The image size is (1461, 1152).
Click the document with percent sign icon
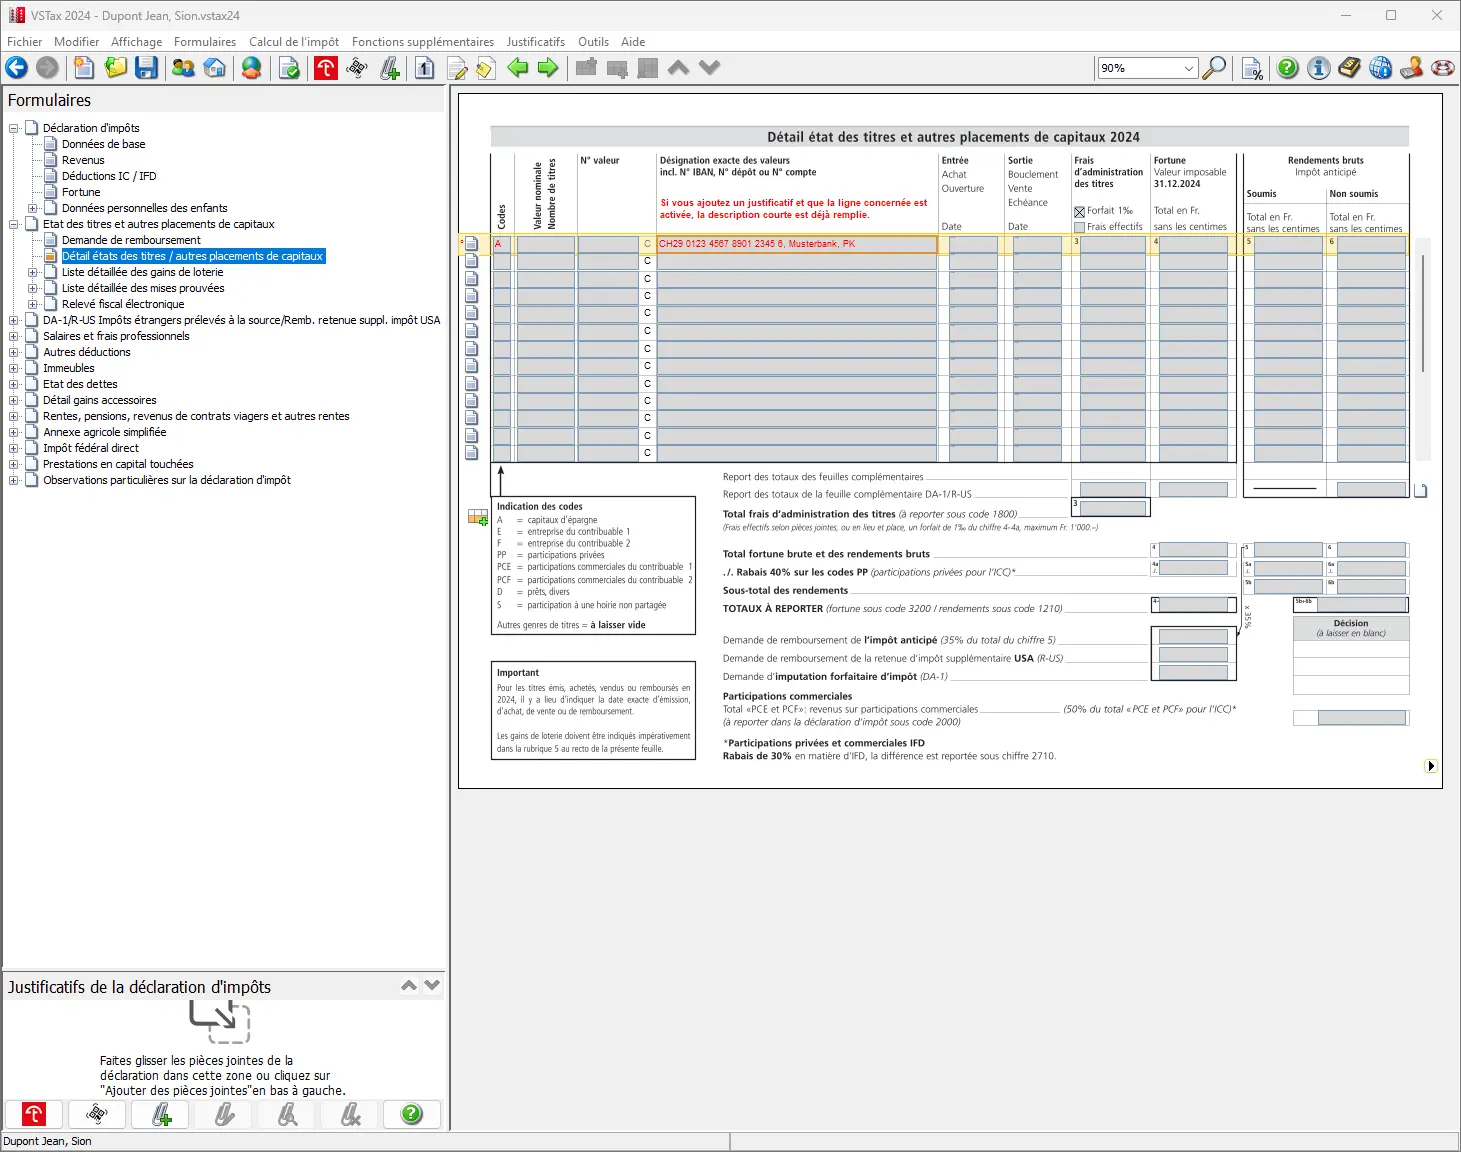(x=1252, y=68)
